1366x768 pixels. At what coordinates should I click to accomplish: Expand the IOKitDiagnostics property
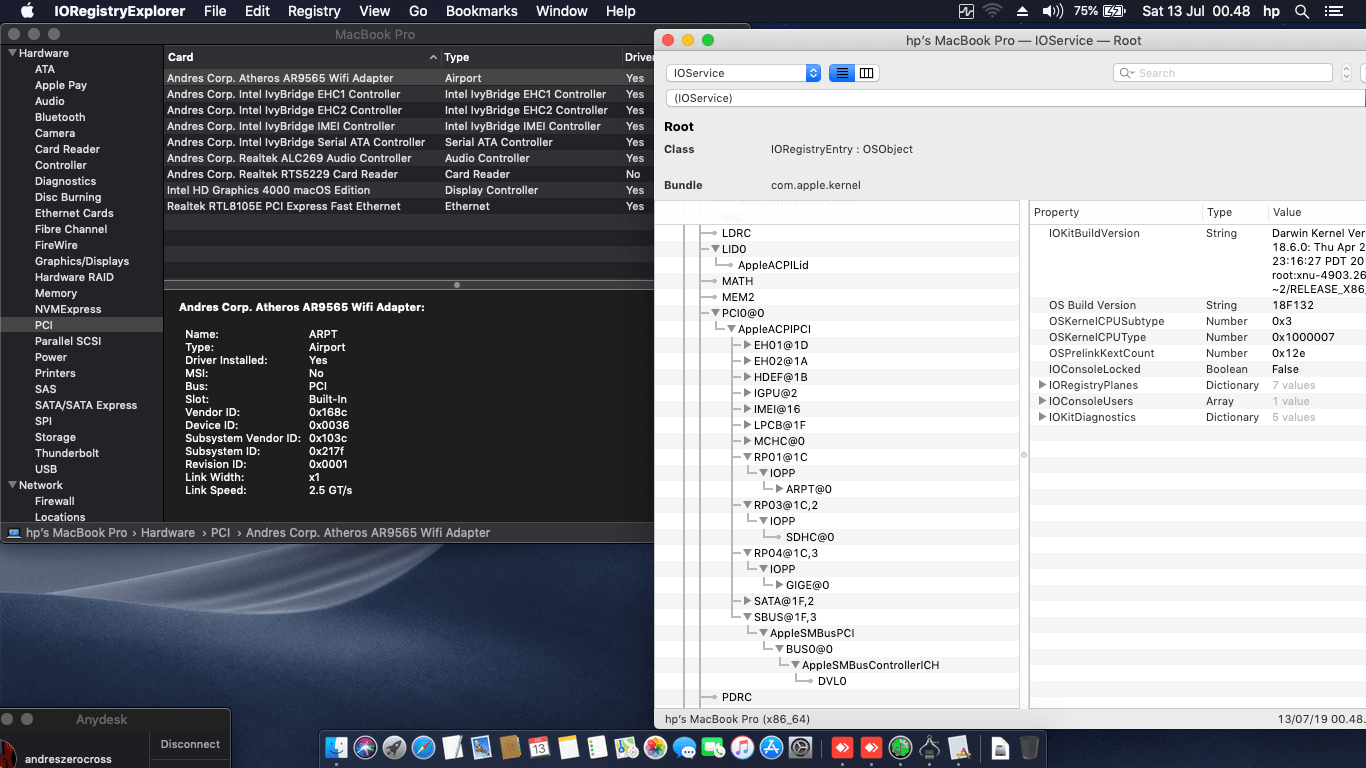[x=1042, y=417]
